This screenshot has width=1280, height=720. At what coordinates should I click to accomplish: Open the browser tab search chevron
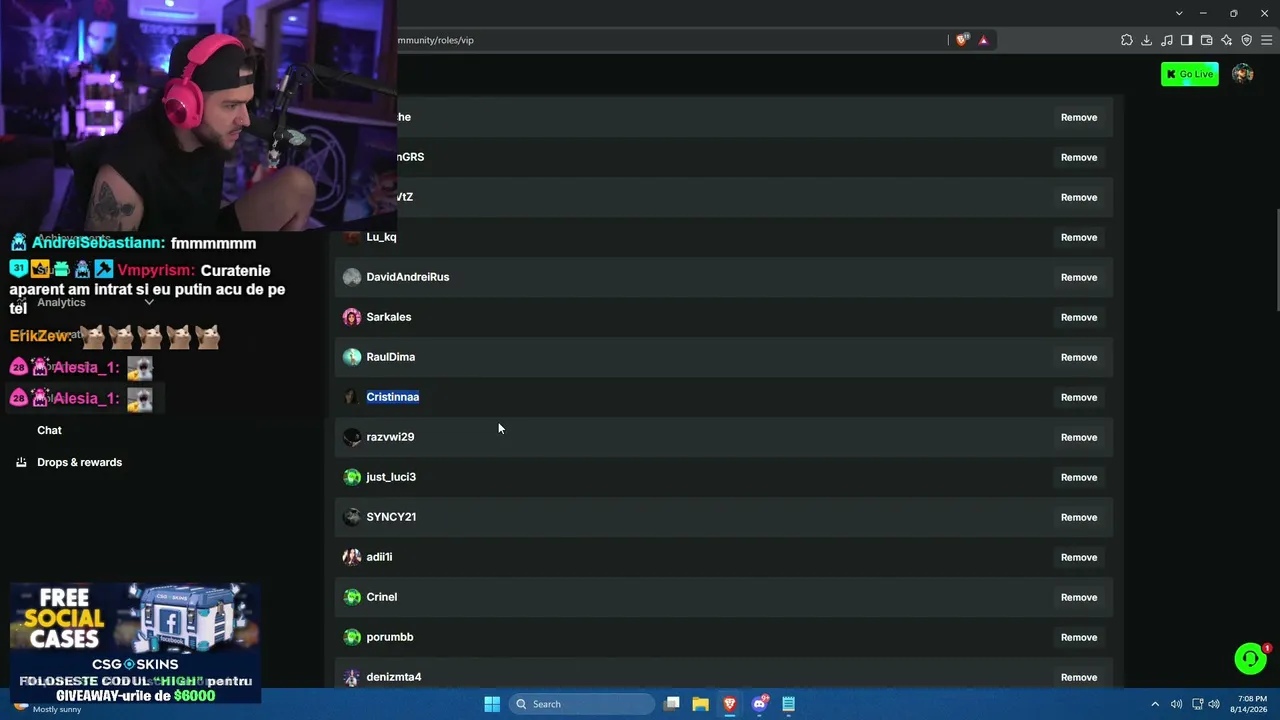(1179, 13)
